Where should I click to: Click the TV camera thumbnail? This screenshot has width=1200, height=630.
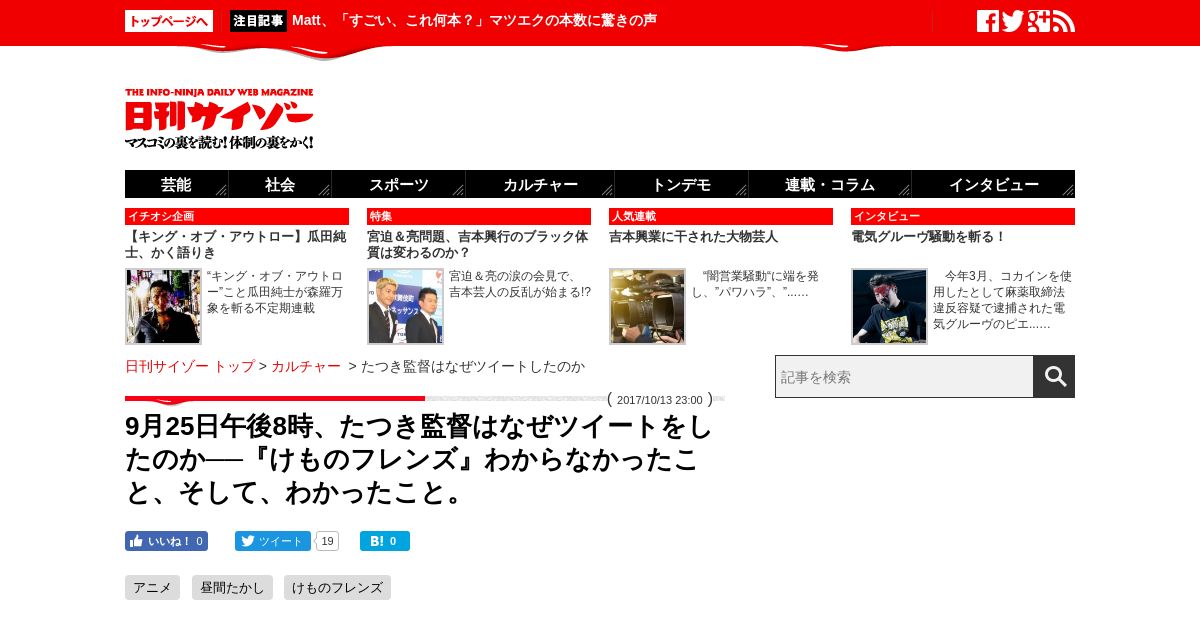(x=647, y=306)
